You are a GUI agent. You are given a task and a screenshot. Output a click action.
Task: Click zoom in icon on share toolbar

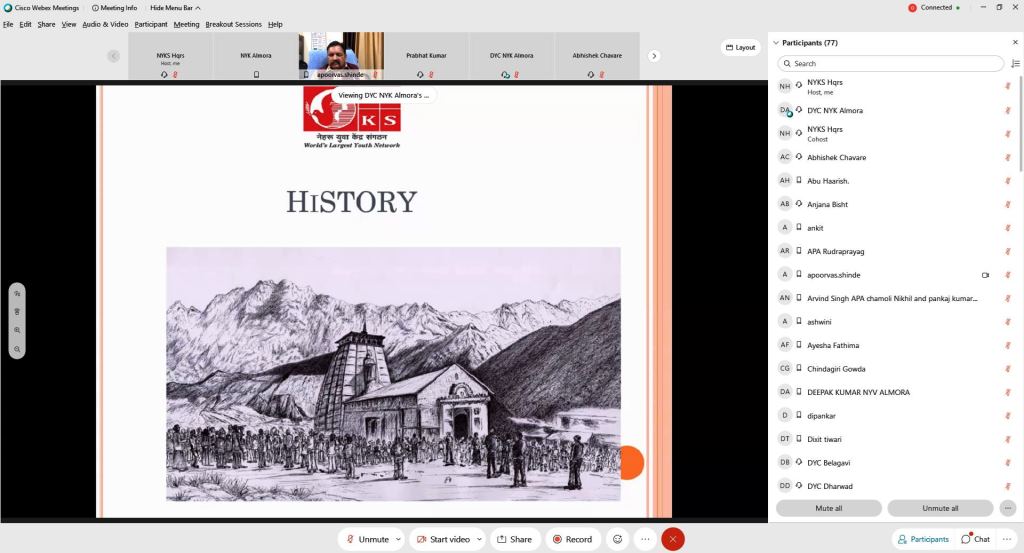17,330
